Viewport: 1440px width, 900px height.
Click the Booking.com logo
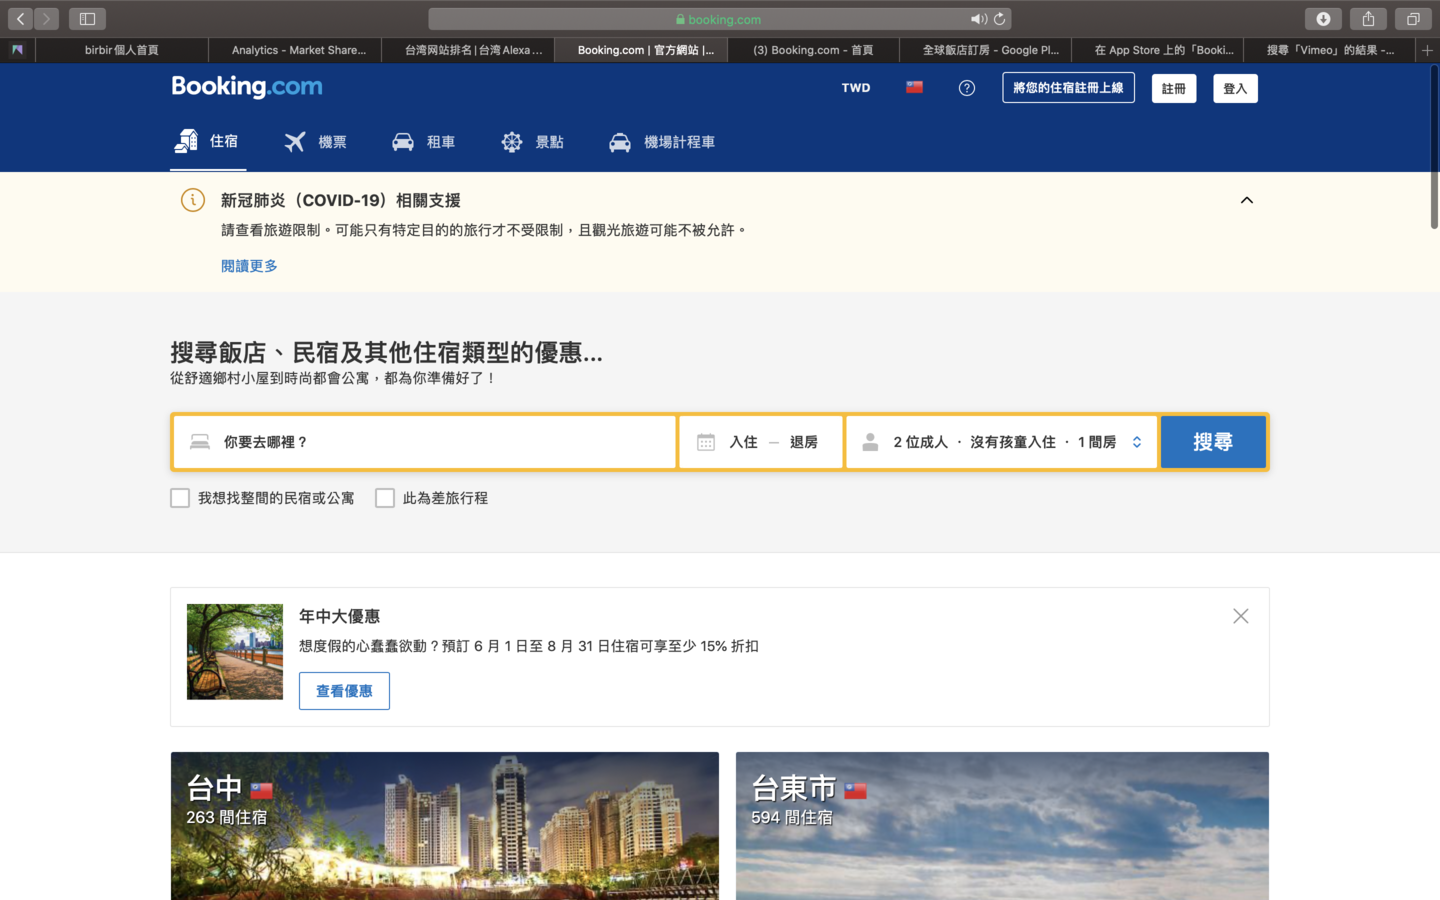[x=247, y=87]
